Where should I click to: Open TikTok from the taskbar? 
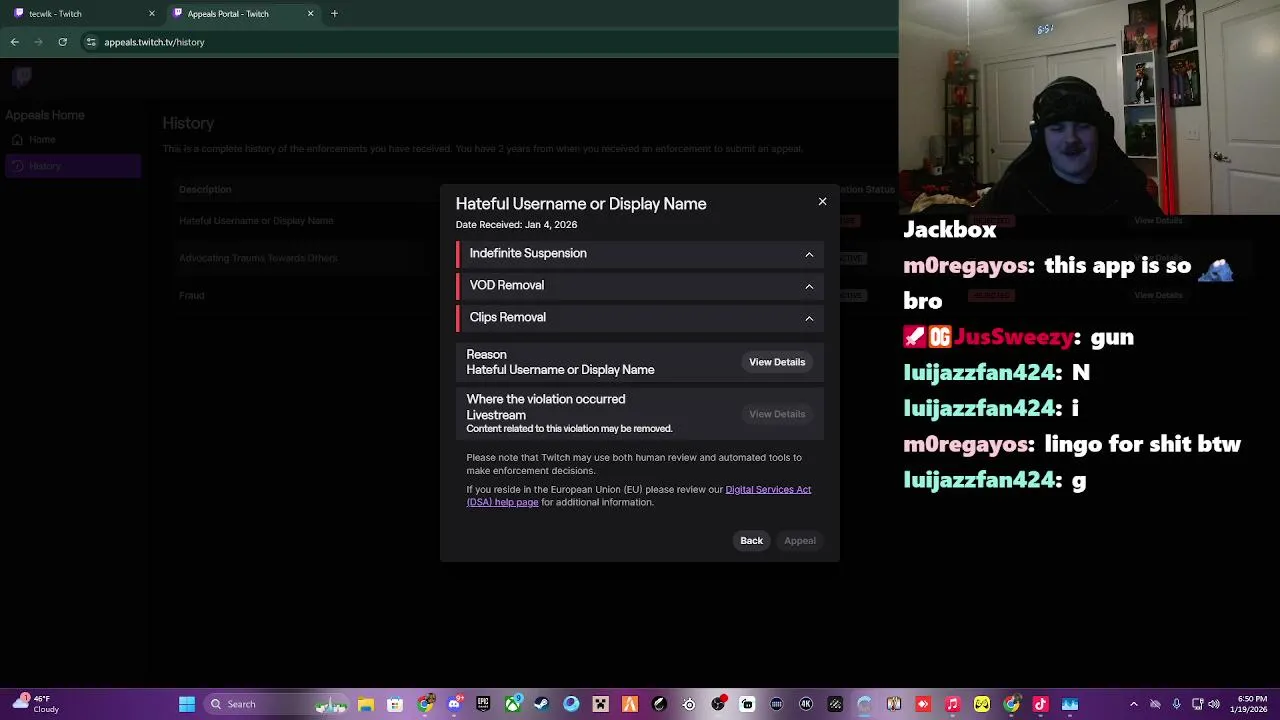click(1040, 704)
